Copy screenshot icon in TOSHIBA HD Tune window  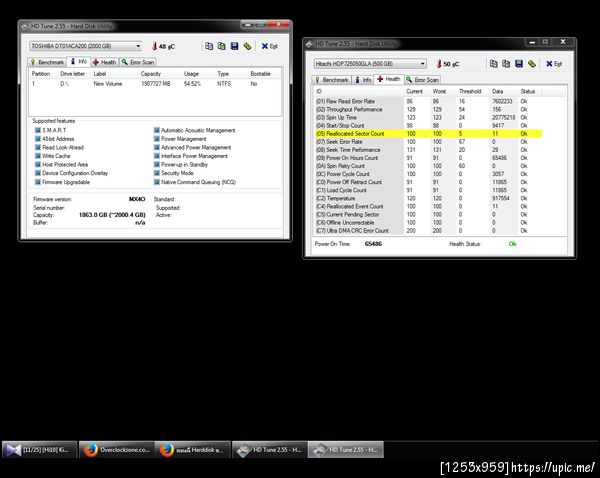click(222, 46)
